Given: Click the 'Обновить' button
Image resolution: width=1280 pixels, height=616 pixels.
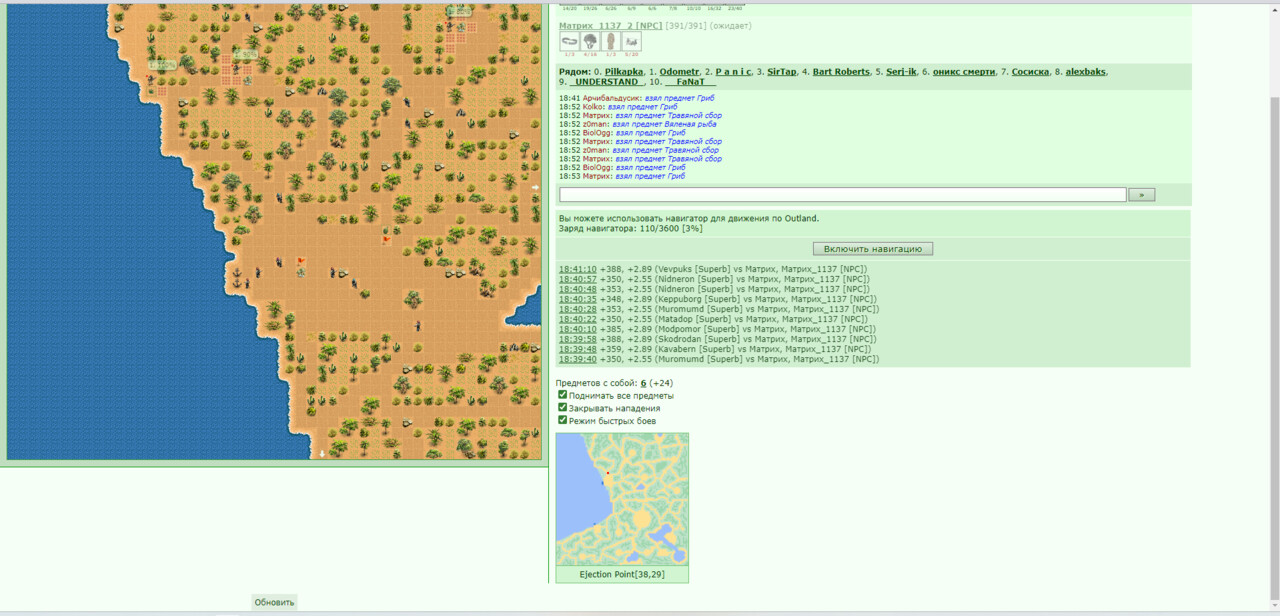Looking at the screenshot, I should pos(274,602).
